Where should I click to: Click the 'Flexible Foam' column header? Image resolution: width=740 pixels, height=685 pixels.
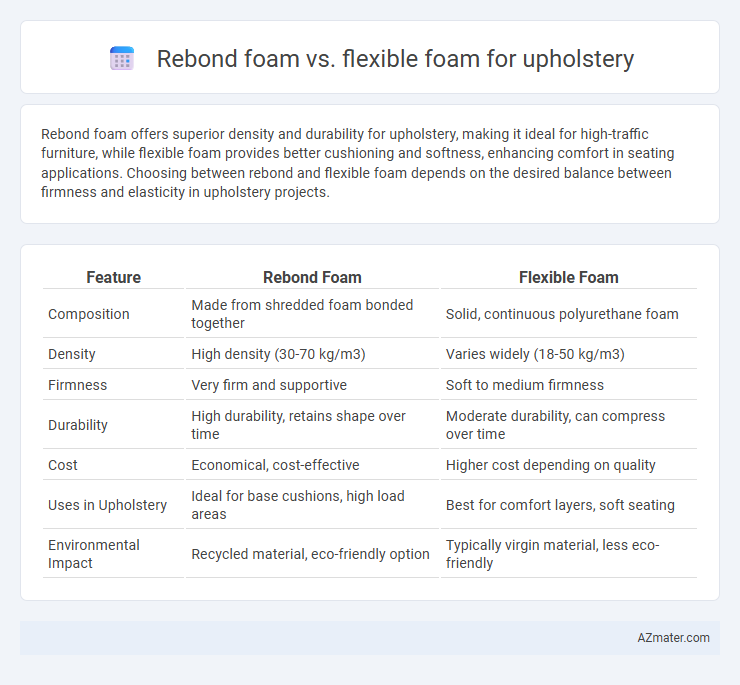[568, 277]
